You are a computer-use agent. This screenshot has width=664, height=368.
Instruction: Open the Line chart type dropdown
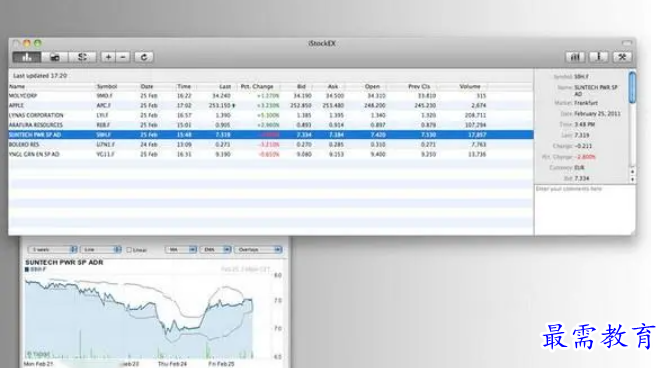[x=101, y=250]
